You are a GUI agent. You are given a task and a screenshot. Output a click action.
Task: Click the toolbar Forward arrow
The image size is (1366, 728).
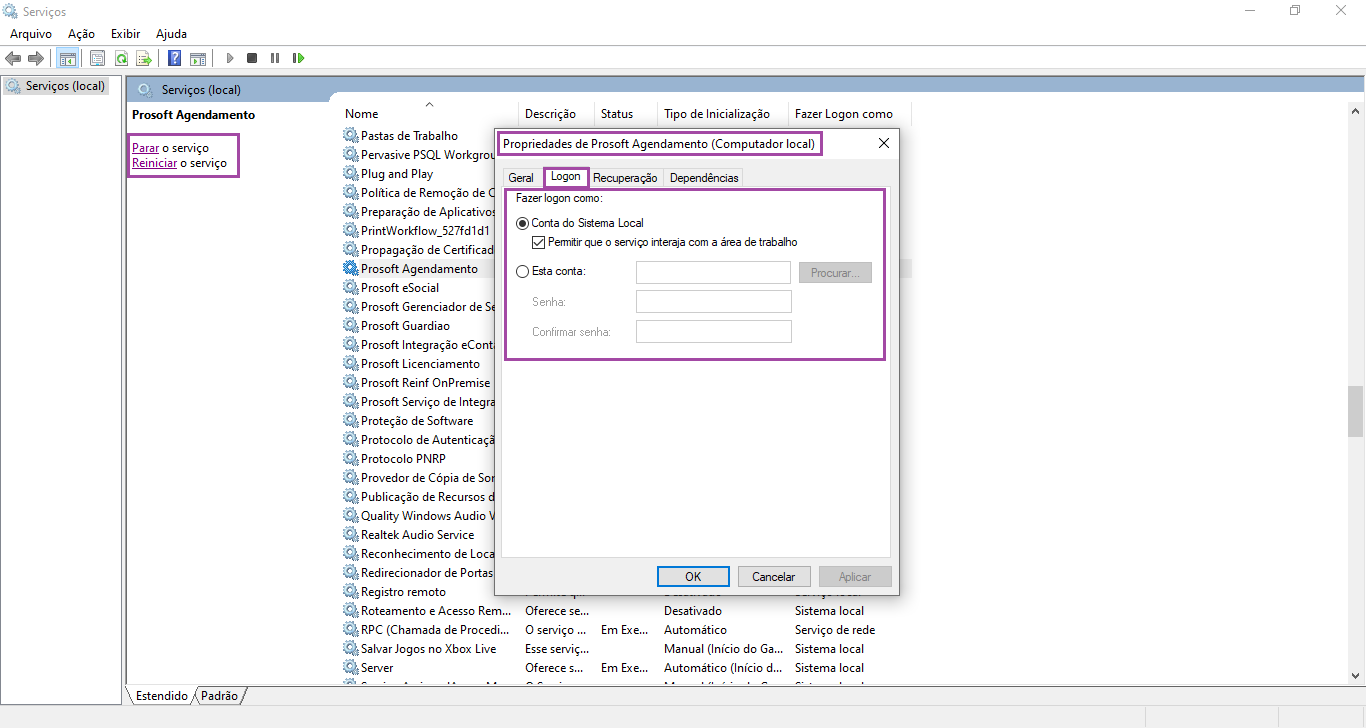pyautogui.click(x=36, y=58)
